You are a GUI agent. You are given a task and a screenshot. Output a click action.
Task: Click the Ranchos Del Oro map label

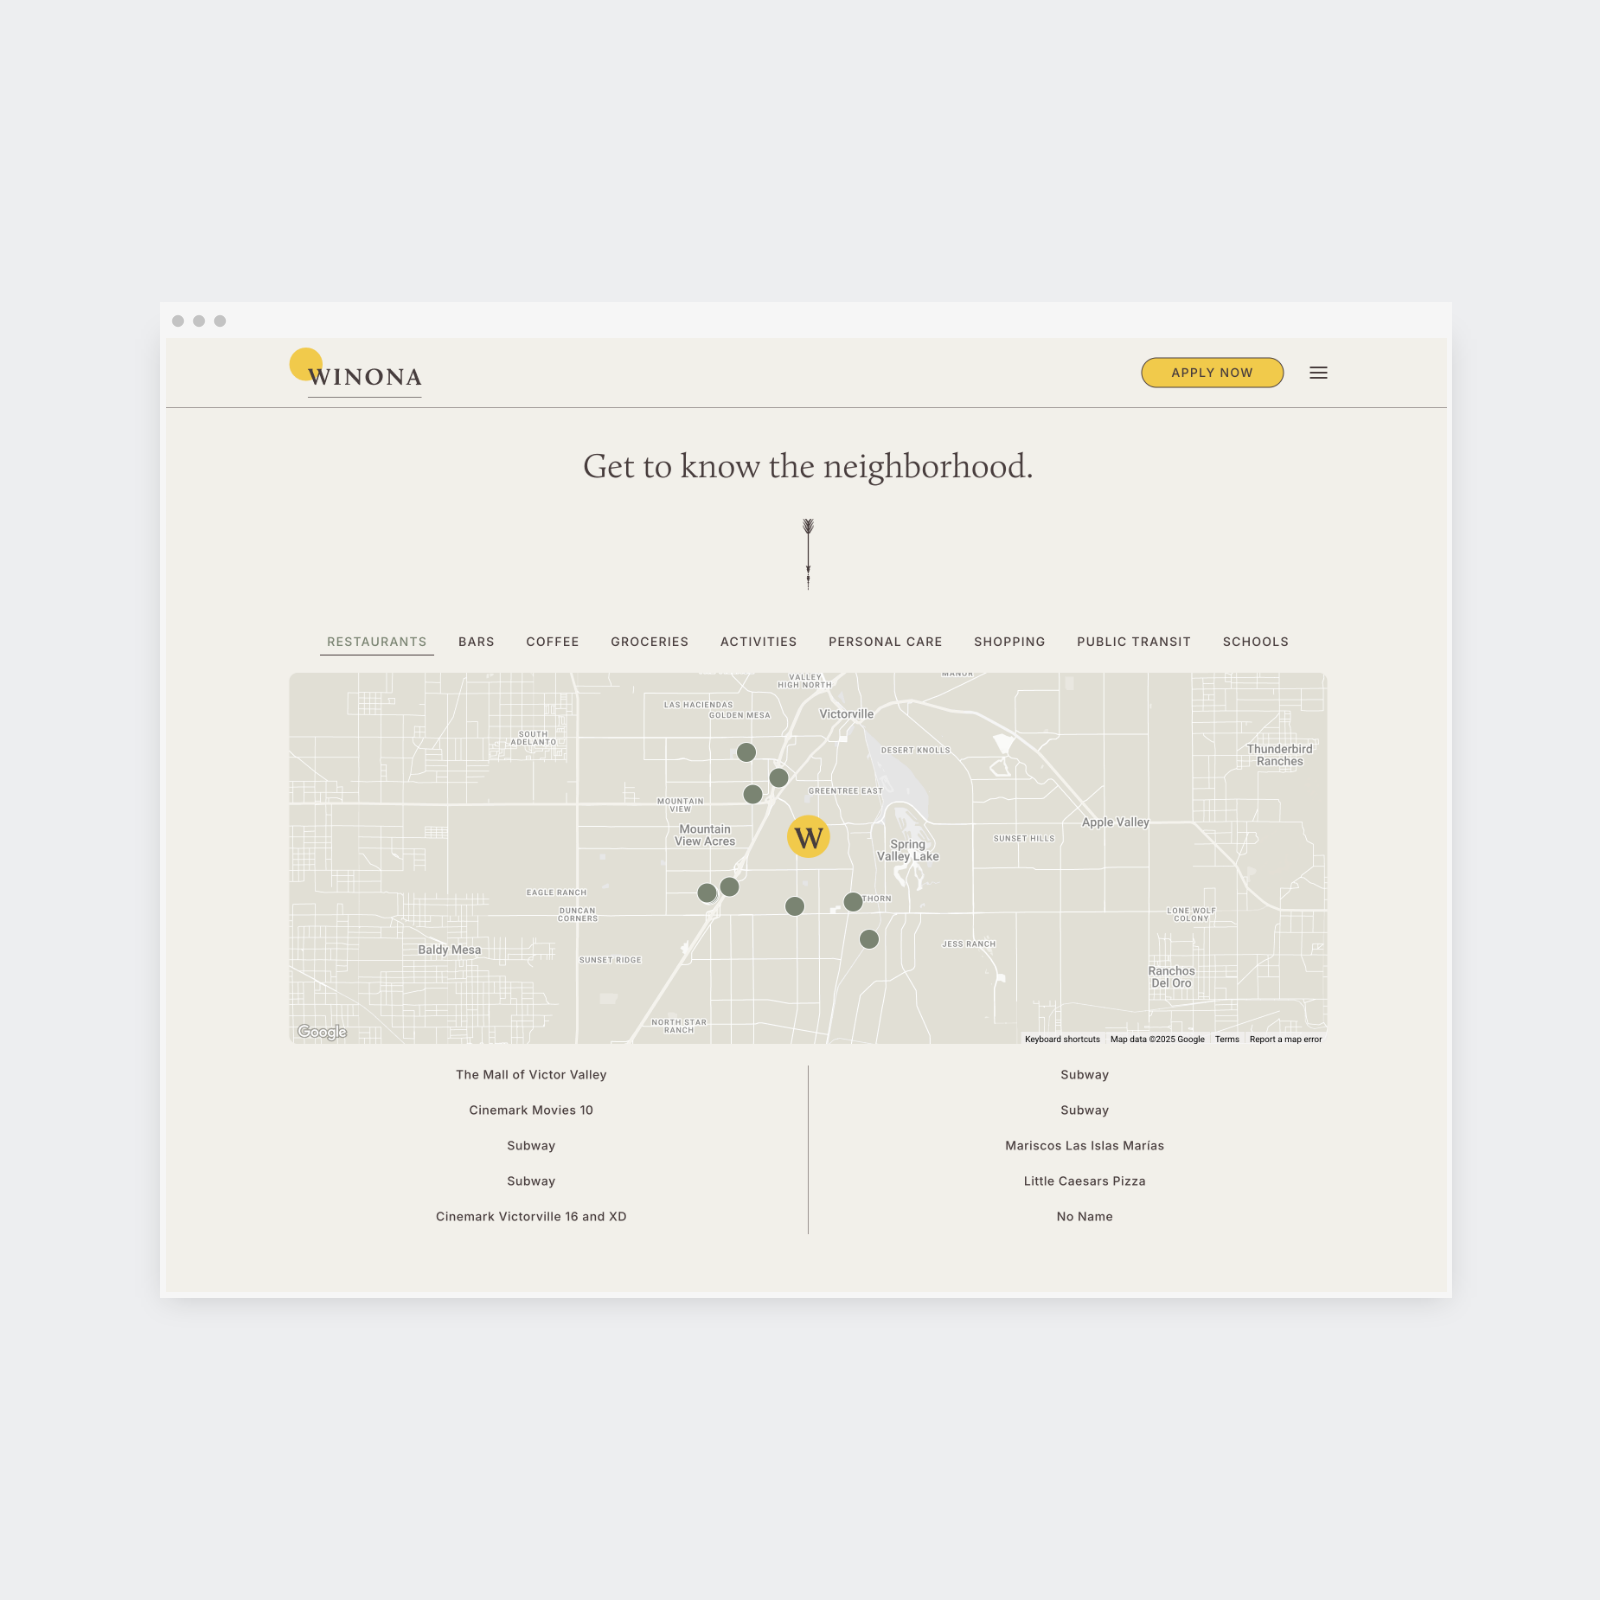coord(1171,977)
